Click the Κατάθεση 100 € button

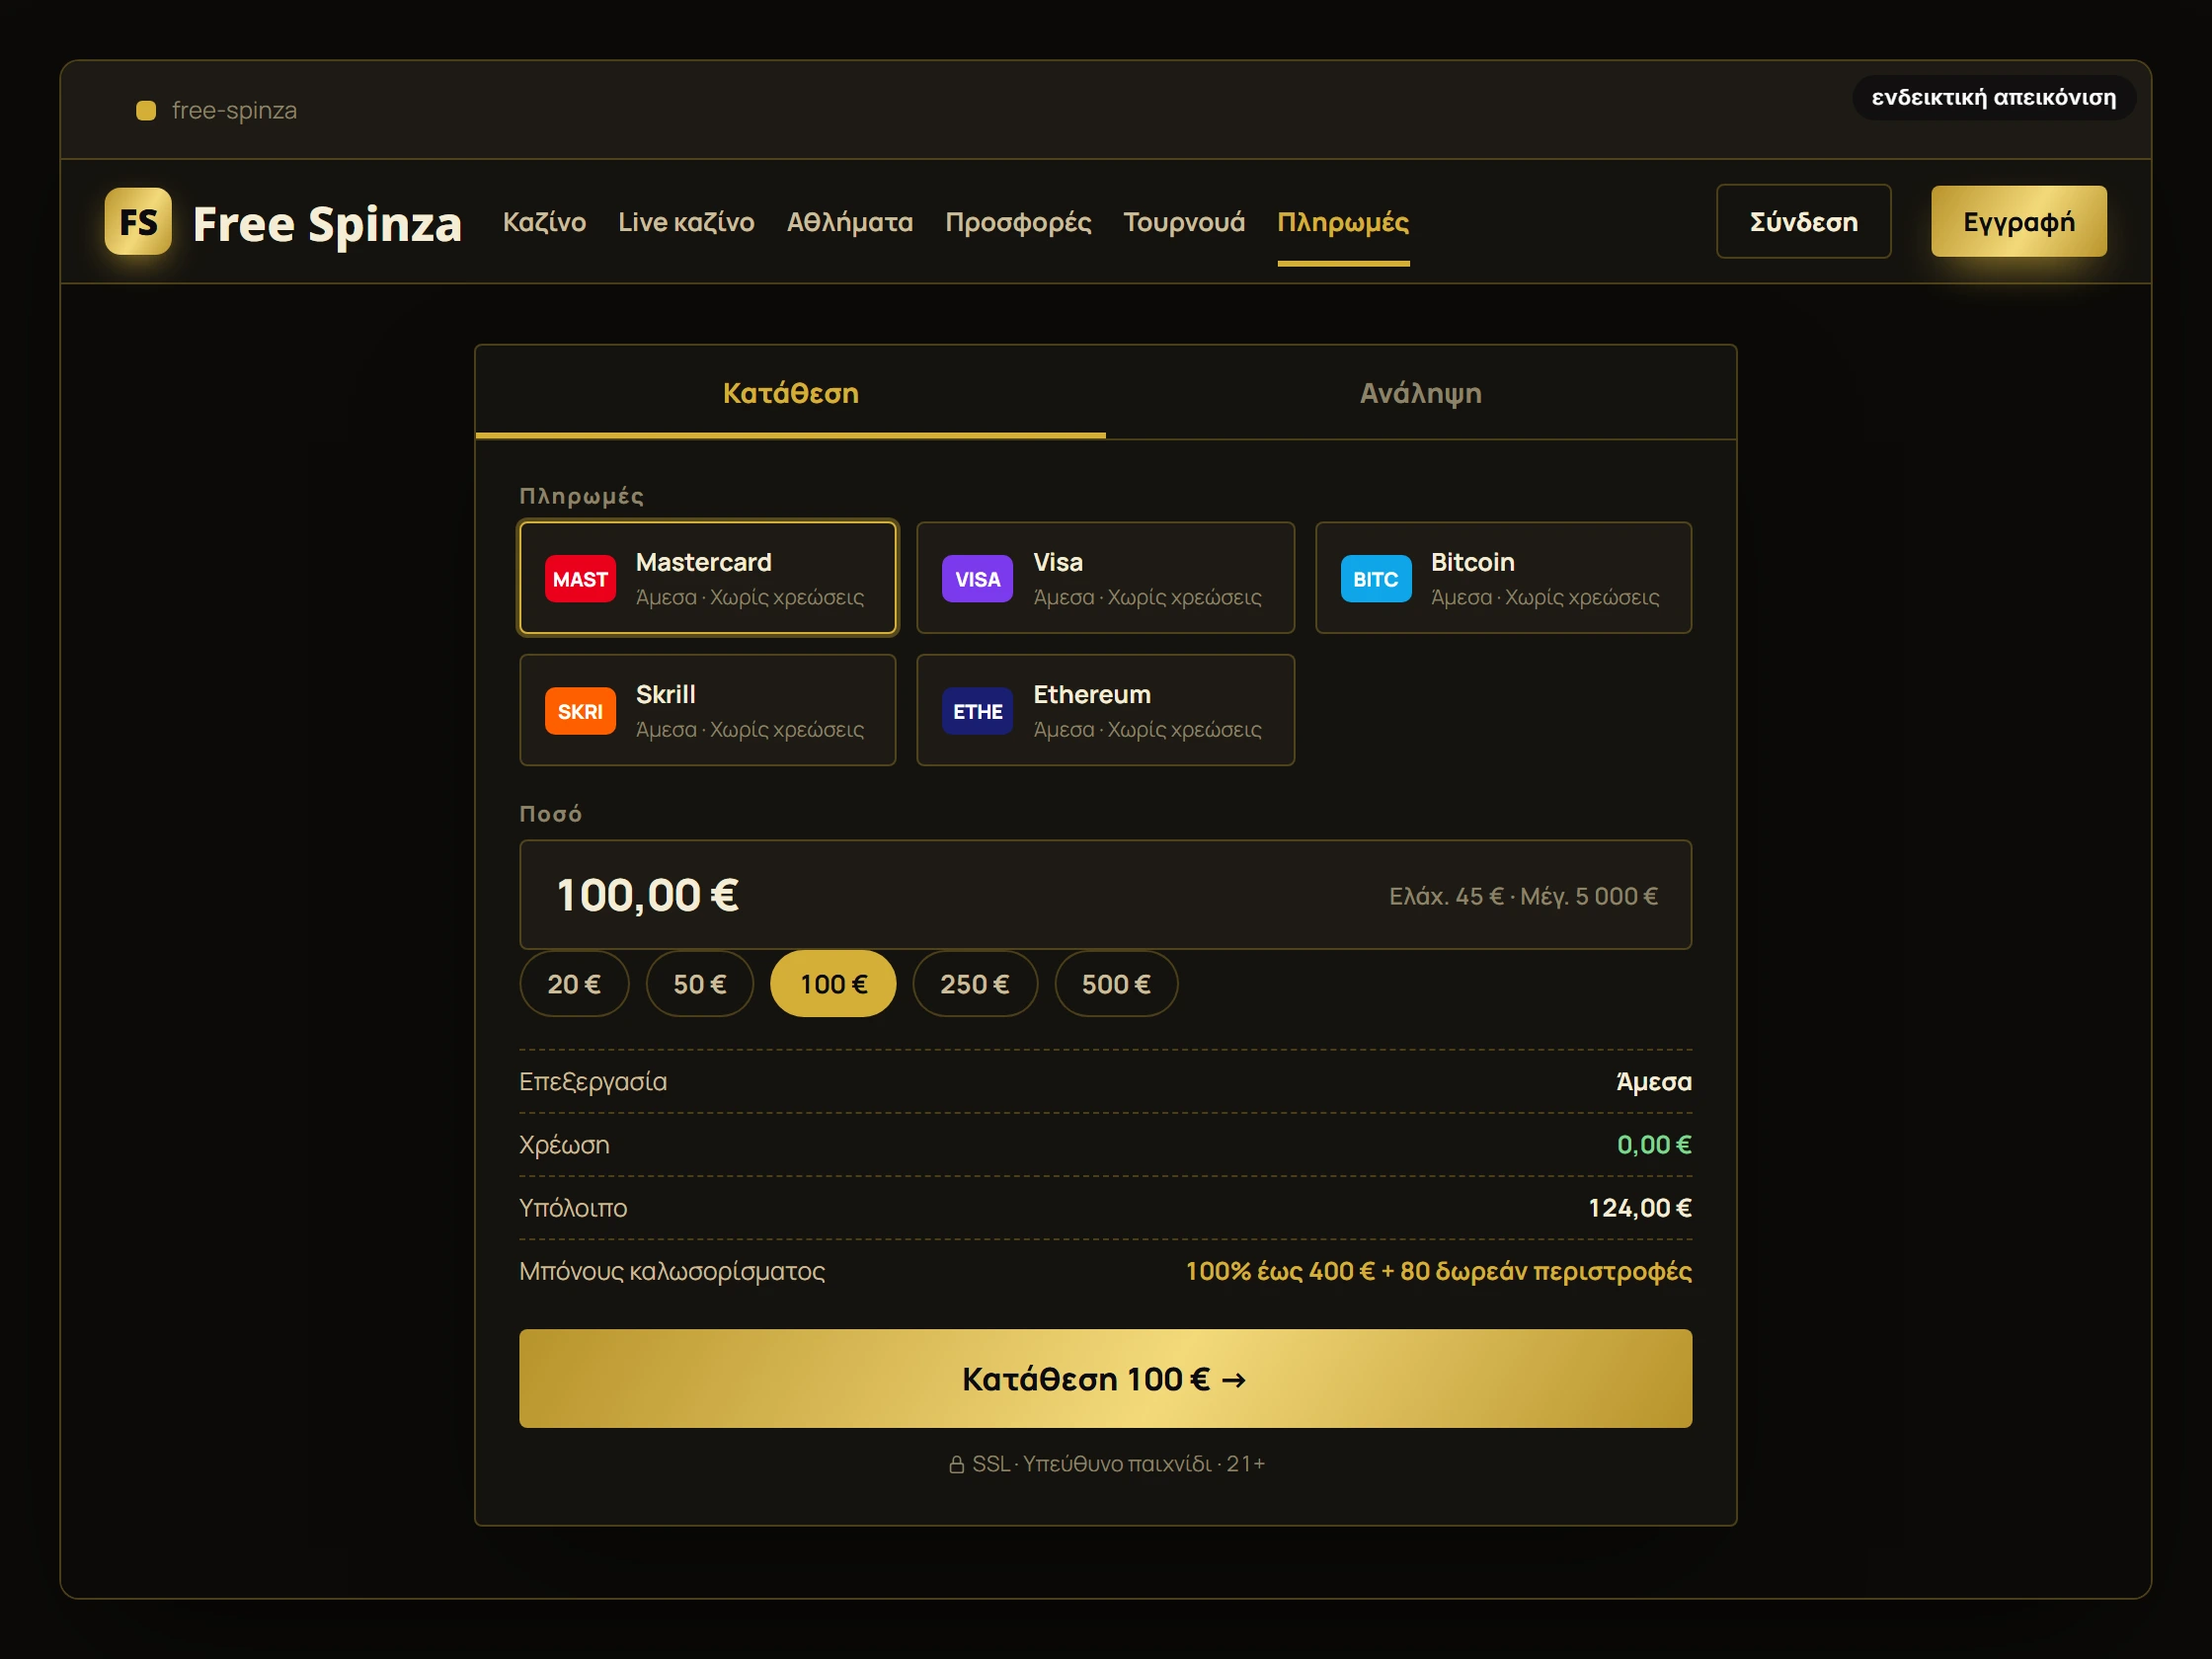[x=1105, y=1378]
